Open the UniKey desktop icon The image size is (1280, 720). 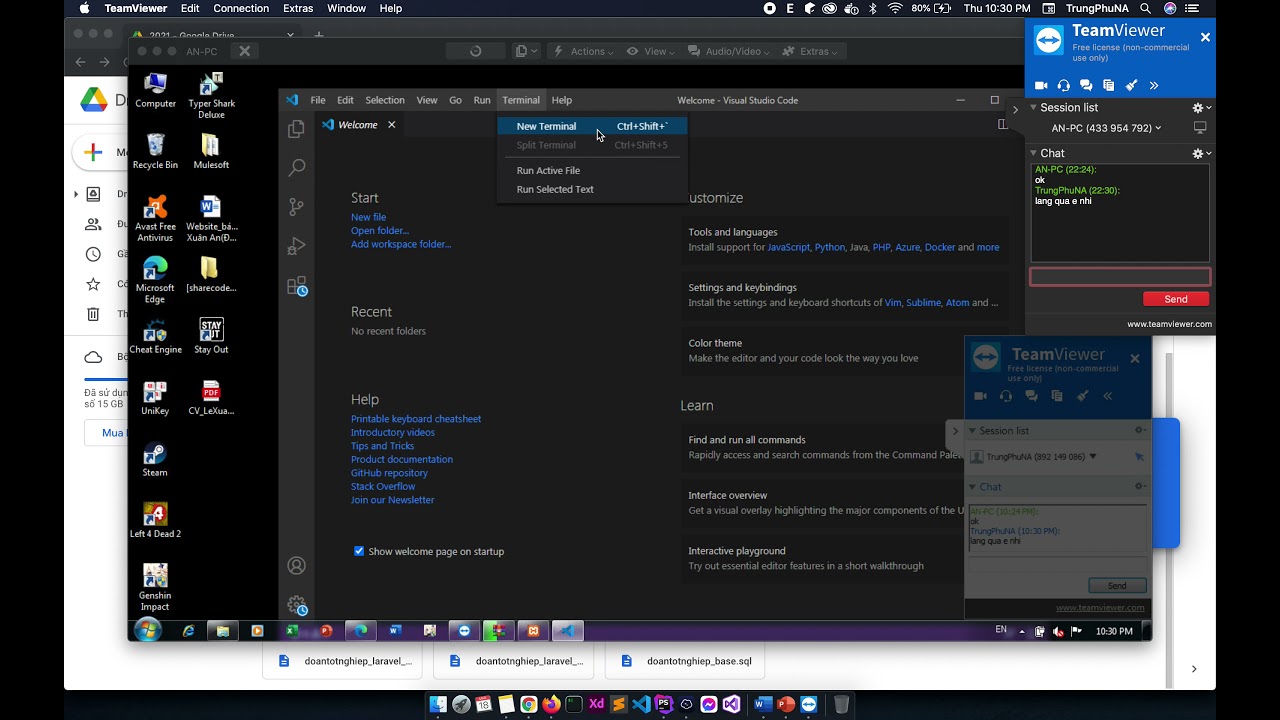tap(155, 398)
